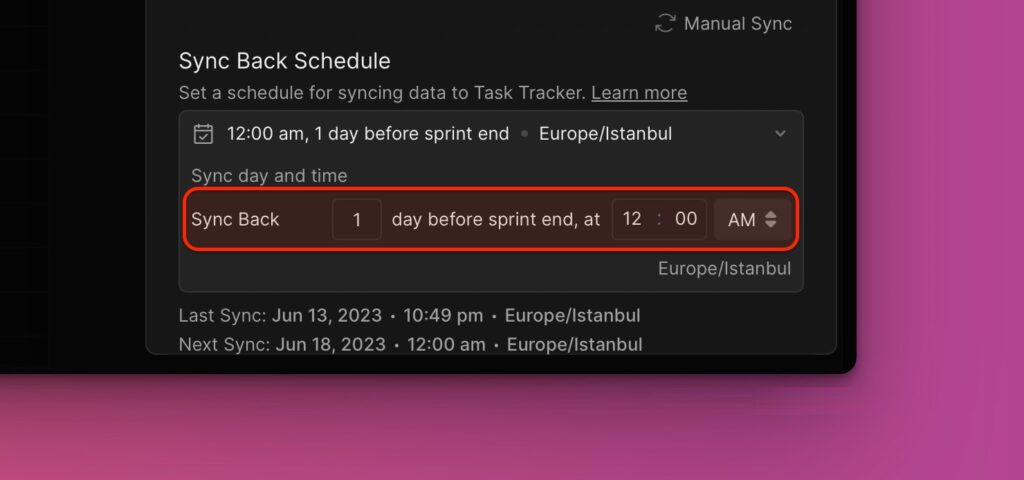Click the Manual Sync refresh icon
The image size is (1024, 480).
coord(665,24)
